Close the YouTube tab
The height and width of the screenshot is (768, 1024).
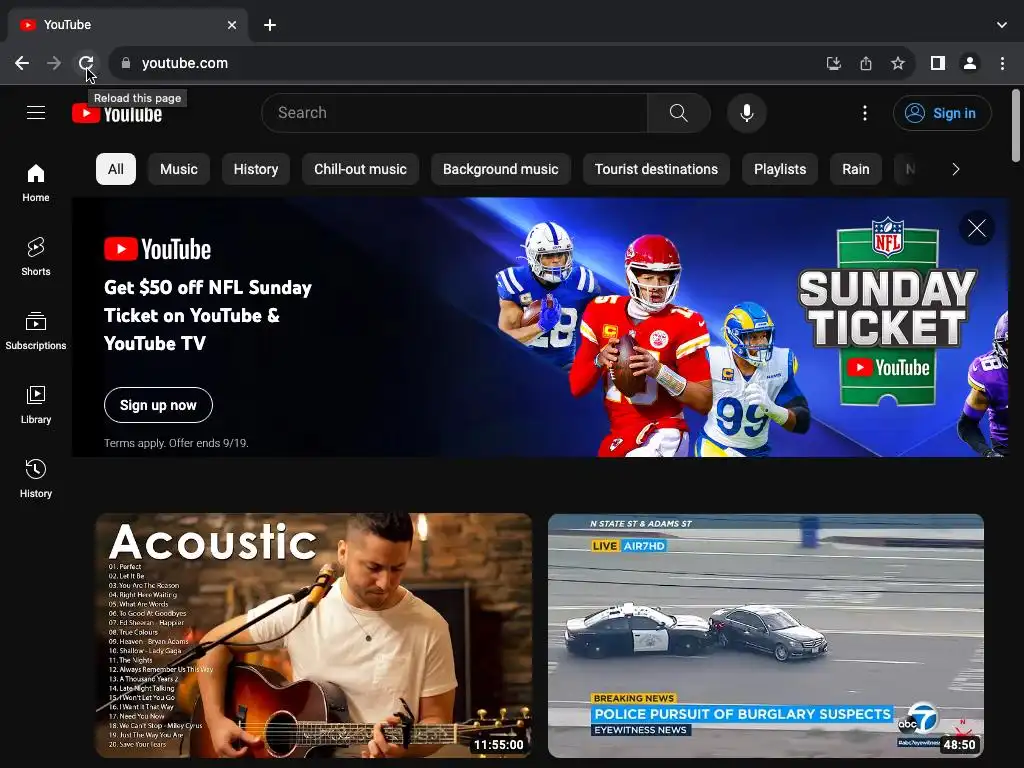232,25
